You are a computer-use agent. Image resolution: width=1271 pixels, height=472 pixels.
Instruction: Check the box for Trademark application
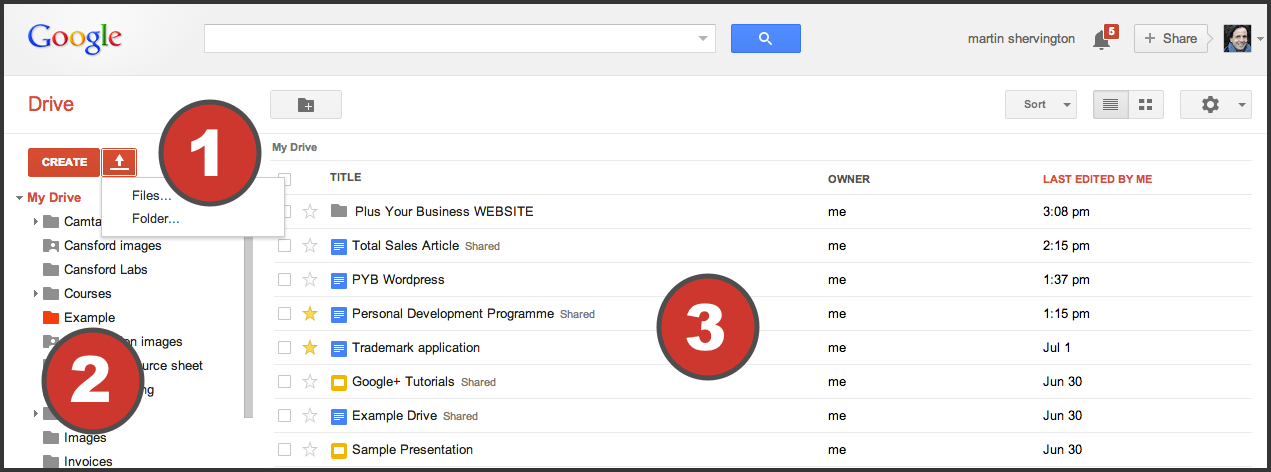coord(285,347)
